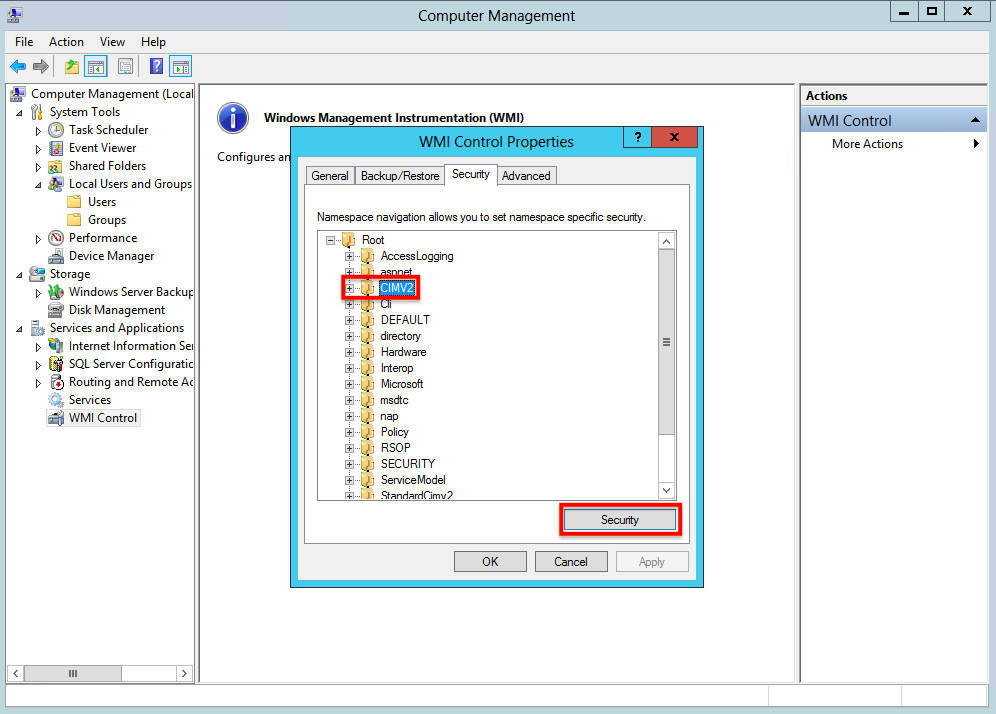Select the Event Viewer icon in tree
The image size is (996, 714).
pos(57,148)
